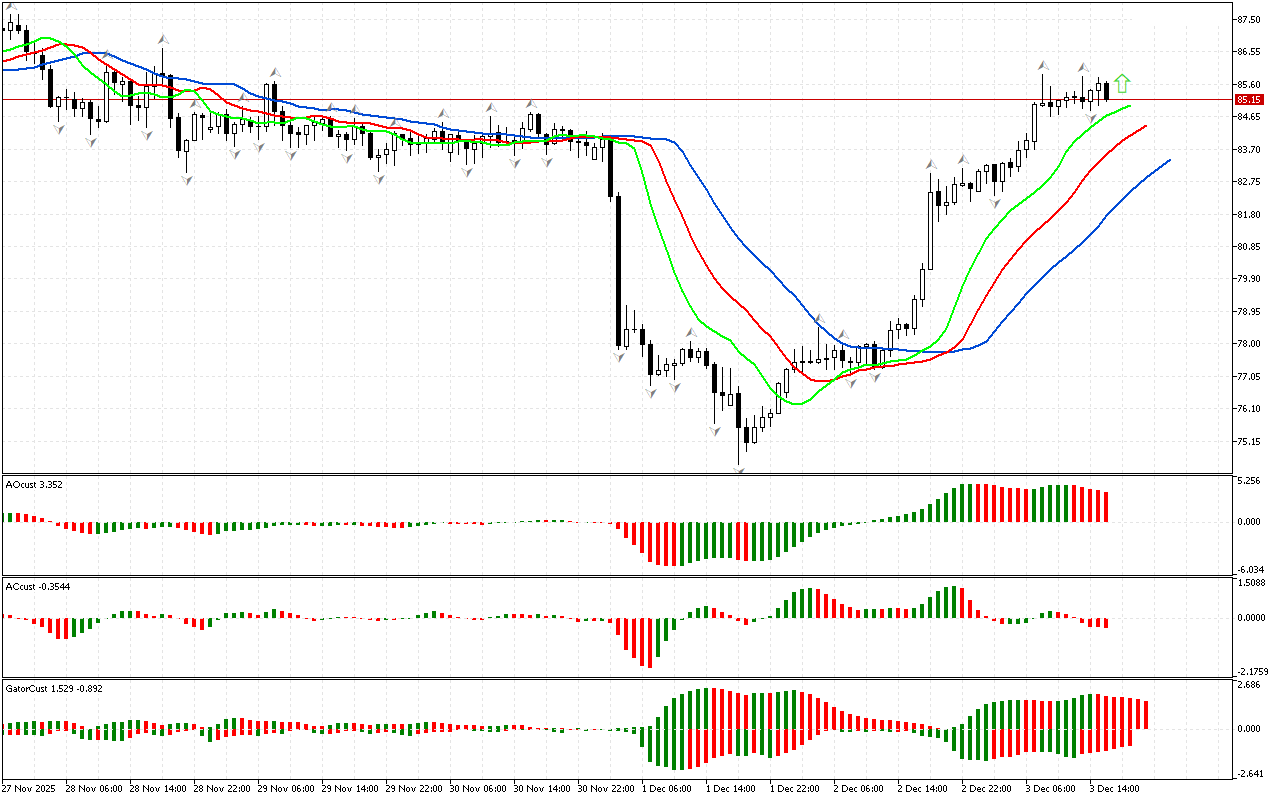This screenshot has height=800, width=1280.
Task: Click the large bearish candle of 30 Nov 22:00
Action: pyautogui.click(x=618, y=270)
